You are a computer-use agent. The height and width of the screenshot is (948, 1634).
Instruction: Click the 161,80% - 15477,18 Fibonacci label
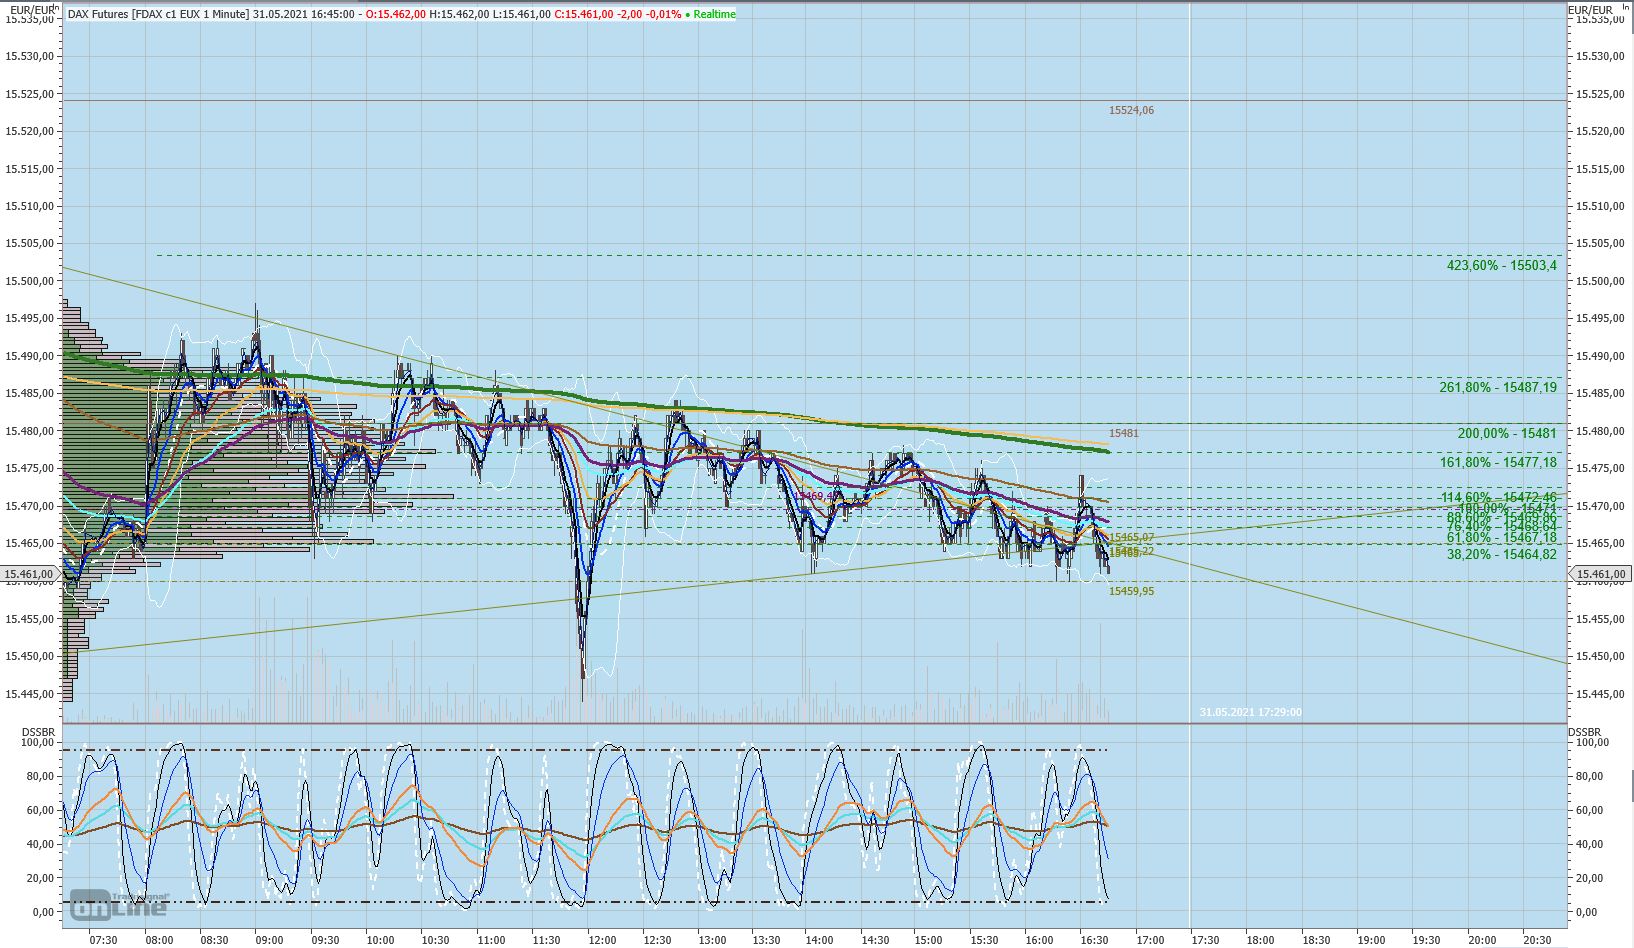(x=1497, y=463)
